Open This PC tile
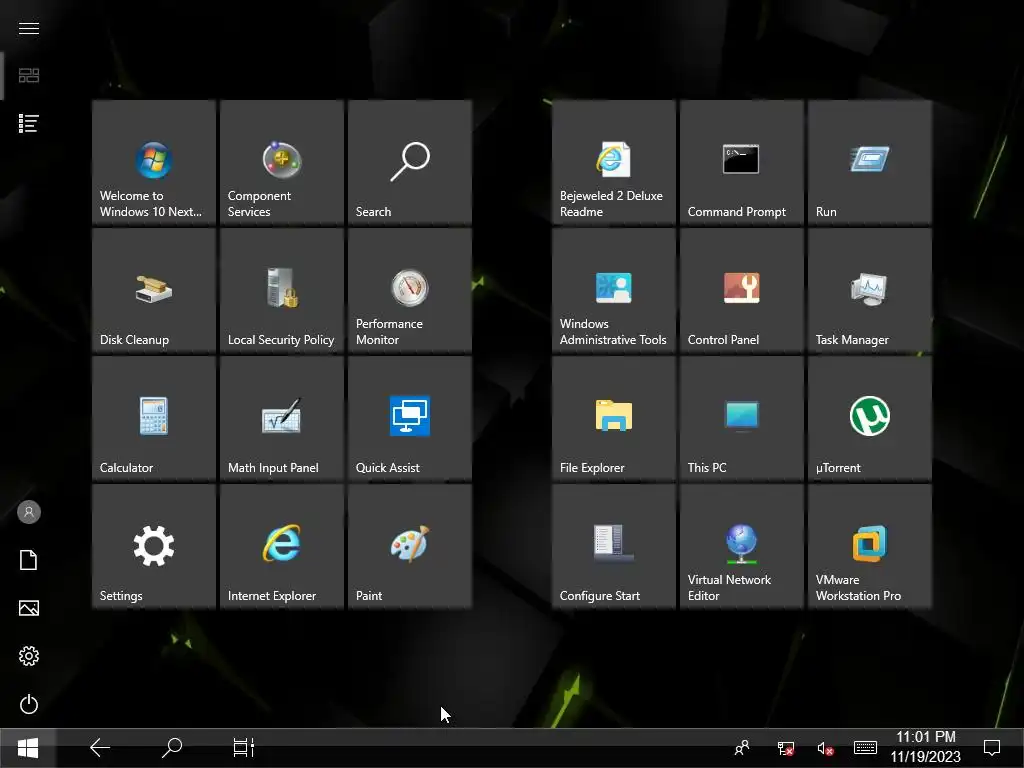Image resolution: width=1024 pixels, height=768 pixels. tap(742, 419)
